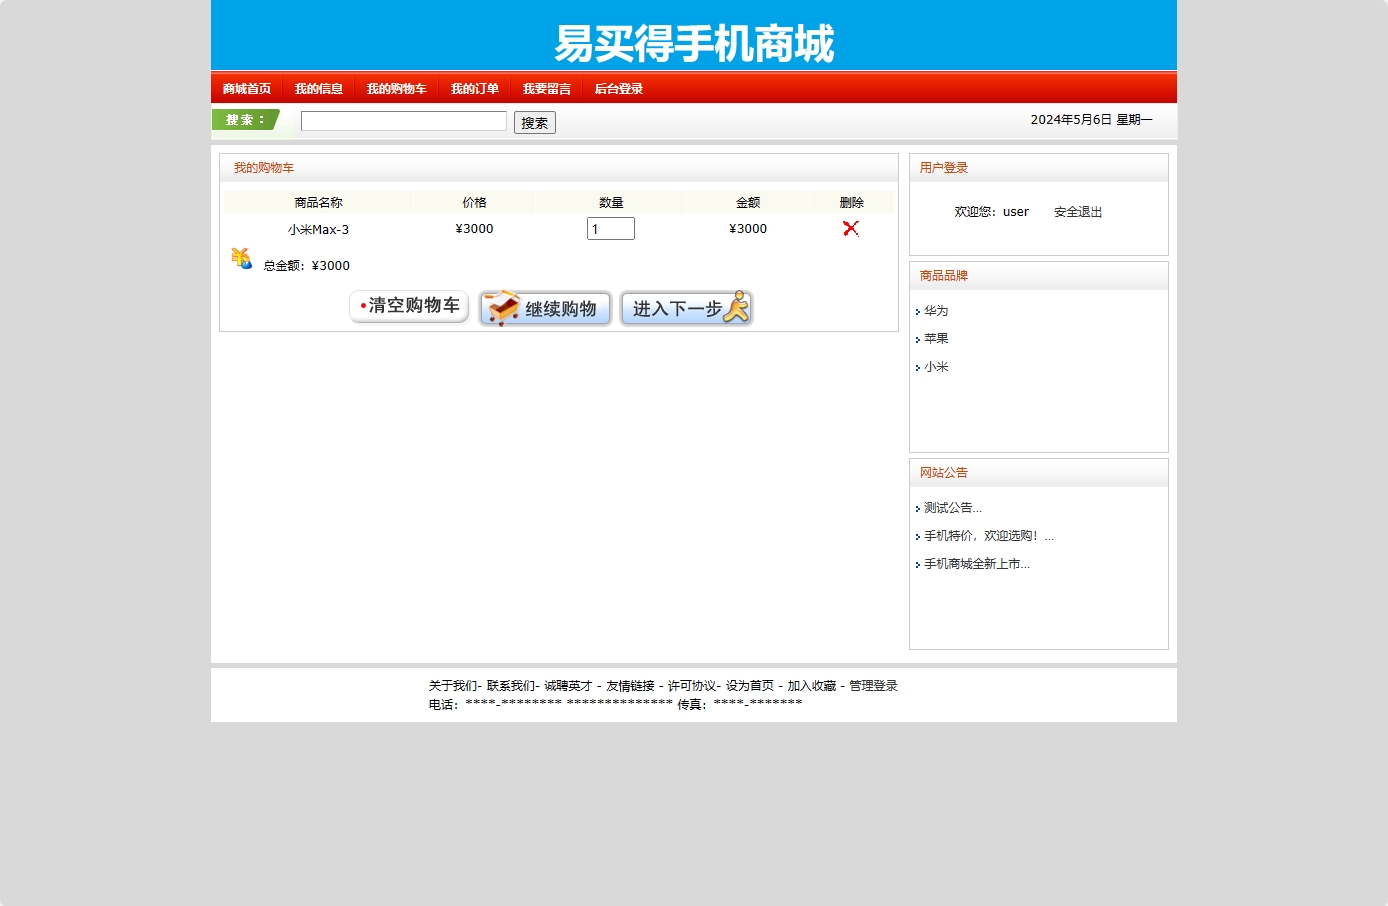Click 安全退出 to log out

click(x=1077, y=211)
